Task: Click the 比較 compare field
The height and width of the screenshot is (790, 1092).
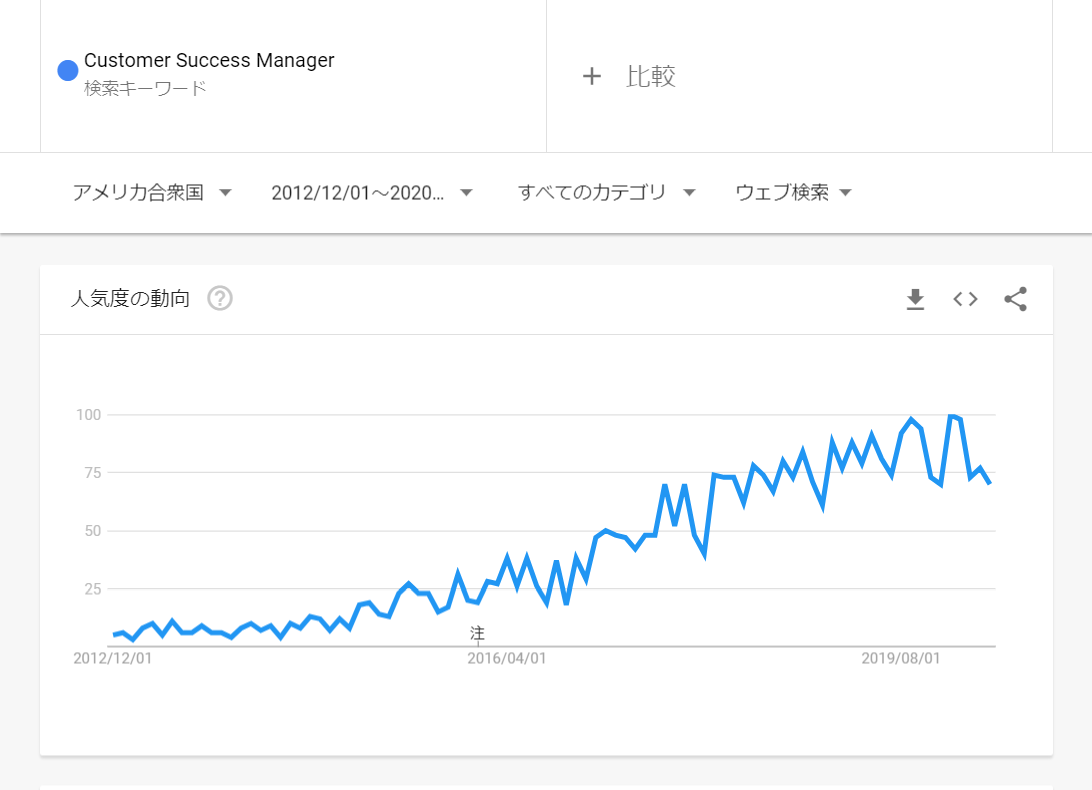Action: (x=651, y=76)
